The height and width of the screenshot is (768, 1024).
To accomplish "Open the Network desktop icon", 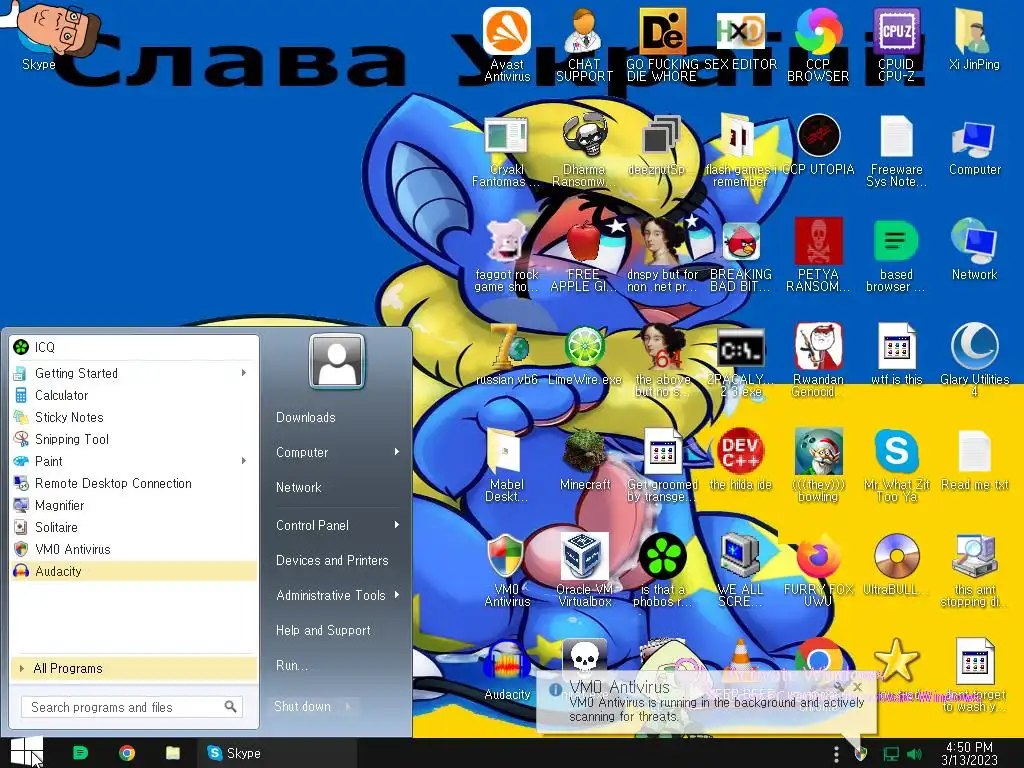I will tap(974, 249).
